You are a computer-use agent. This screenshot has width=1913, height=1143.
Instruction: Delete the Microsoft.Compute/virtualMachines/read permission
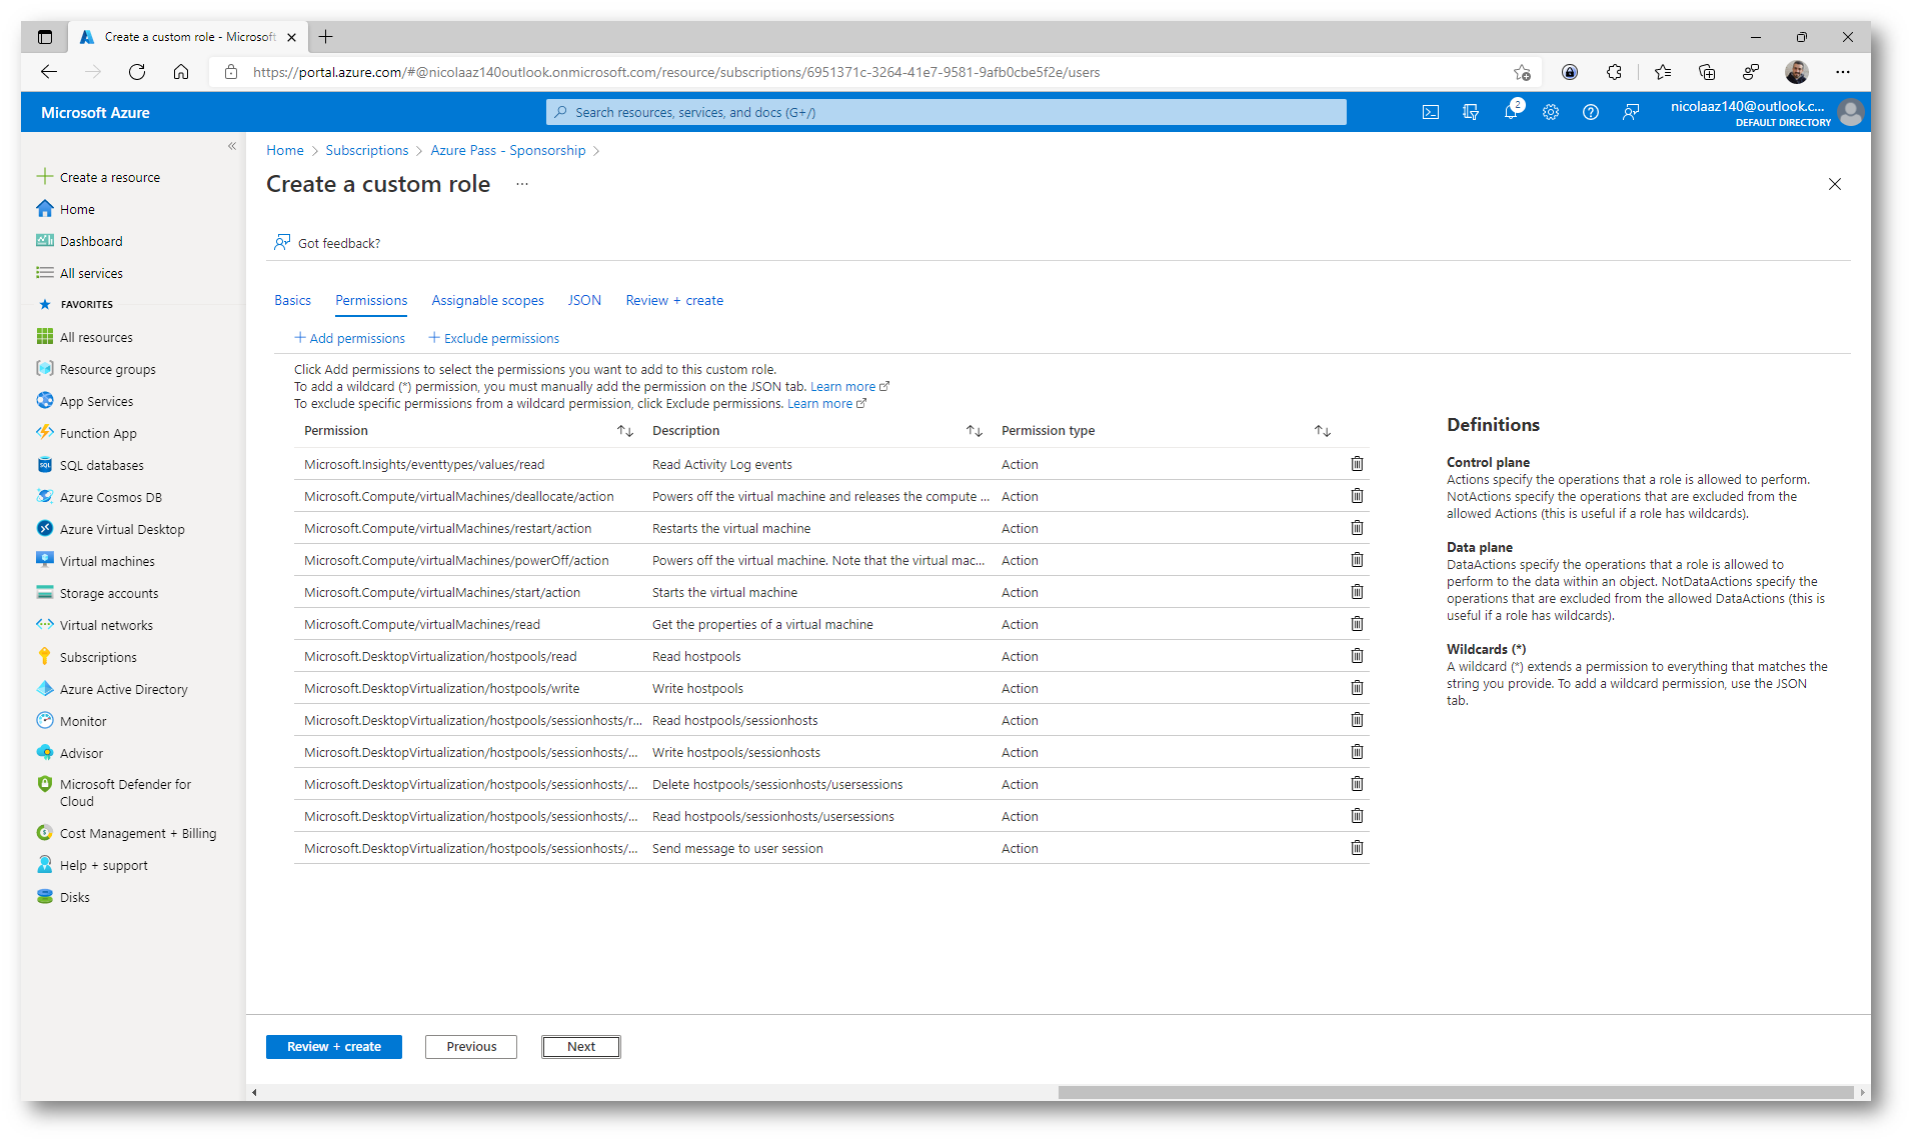1357,624
